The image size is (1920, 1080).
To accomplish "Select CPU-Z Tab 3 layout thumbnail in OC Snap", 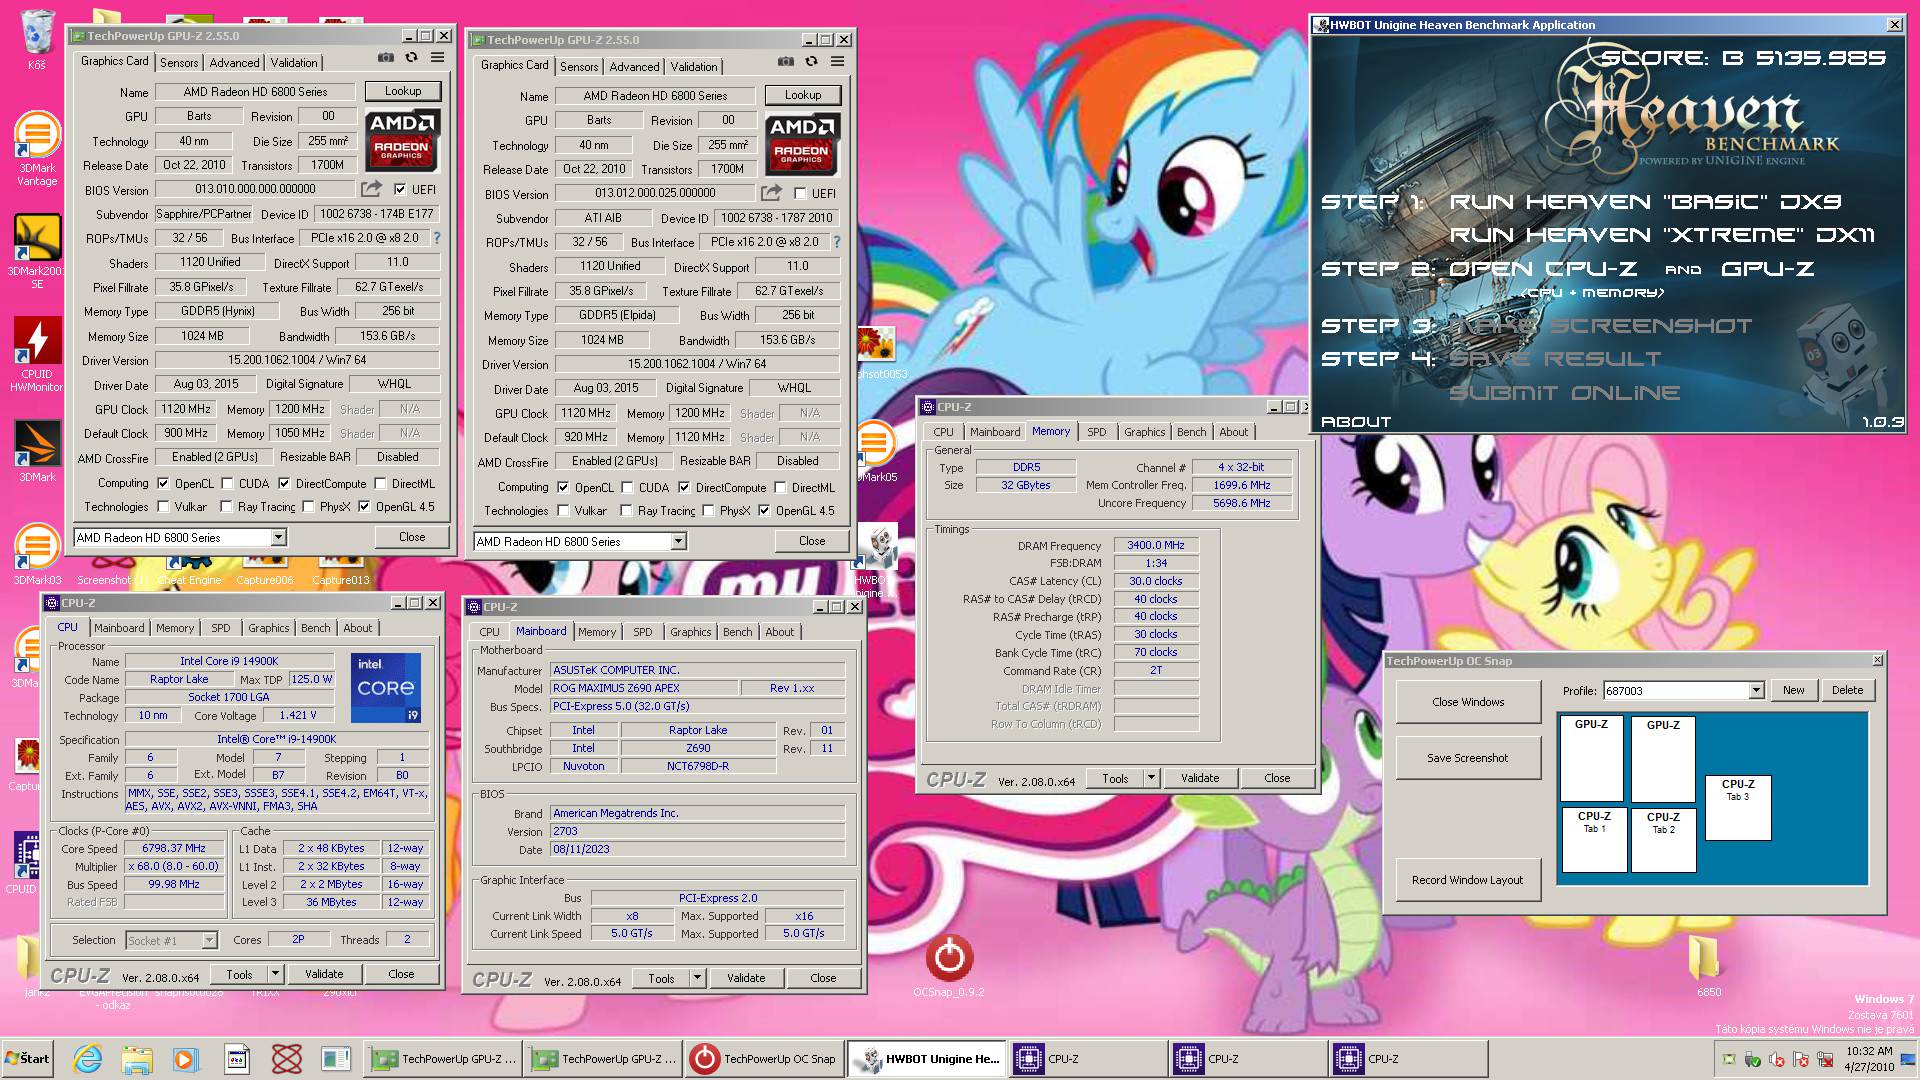I will pos(1738,807).
